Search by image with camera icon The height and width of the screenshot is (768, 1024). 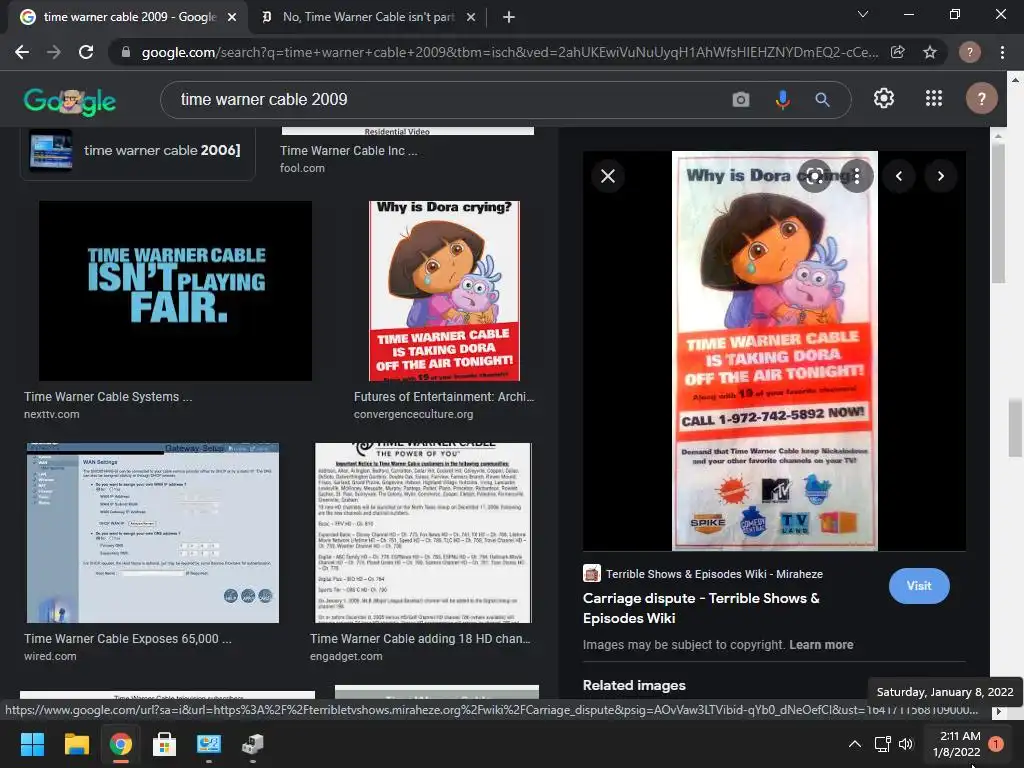click(x=741, y=99)
